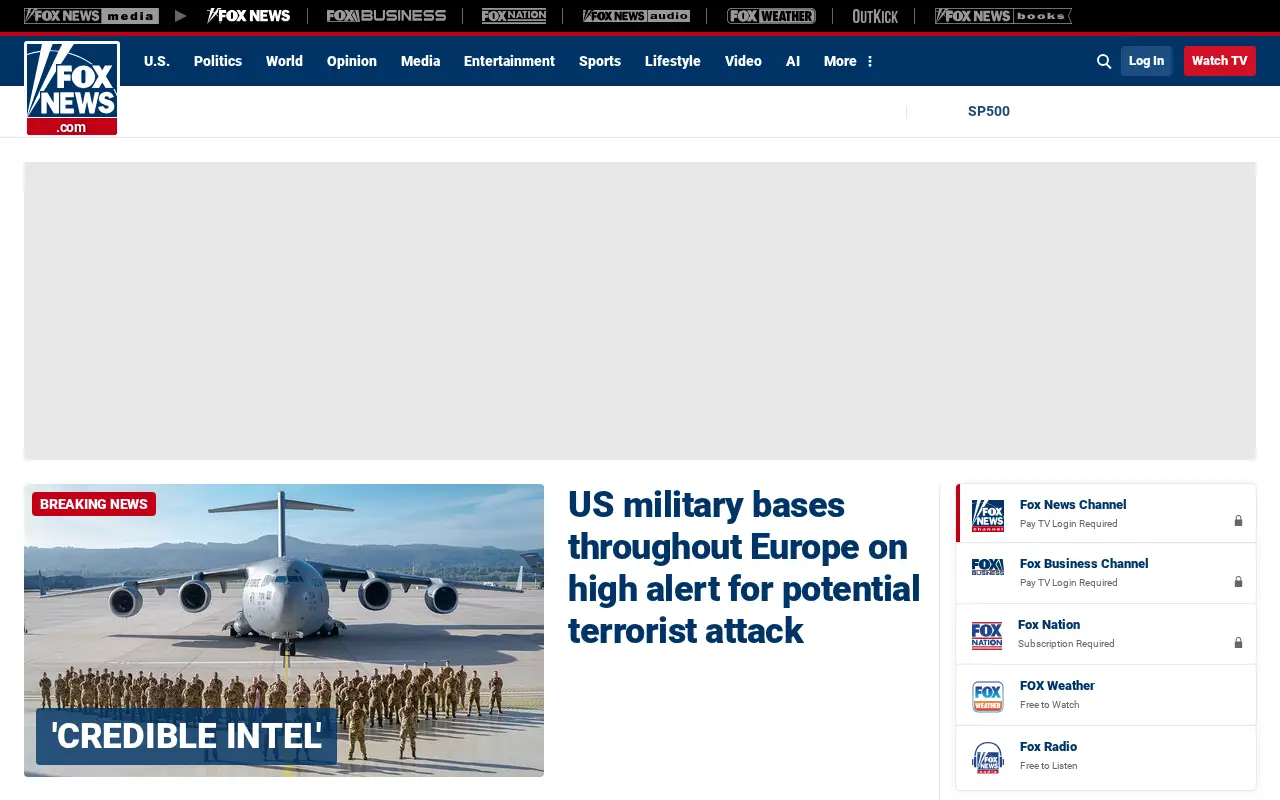Click the Fox News .com logo
The width and height of the screenshot is (1280, 800).
[x=72, y=88]
